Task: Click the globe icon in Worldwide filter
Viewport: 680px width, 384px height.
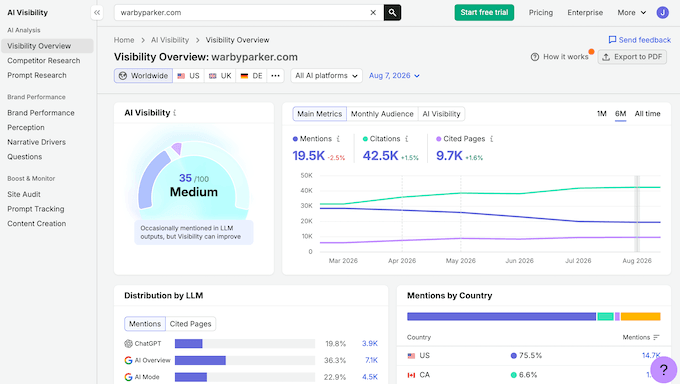Action: [123, 75]
